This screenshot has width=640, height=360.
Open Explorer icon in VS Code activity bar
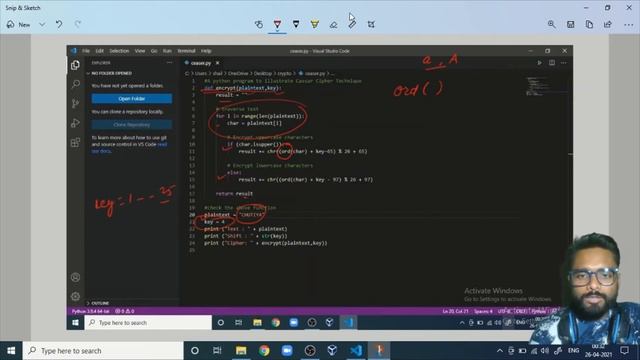(x=76, y=65)
